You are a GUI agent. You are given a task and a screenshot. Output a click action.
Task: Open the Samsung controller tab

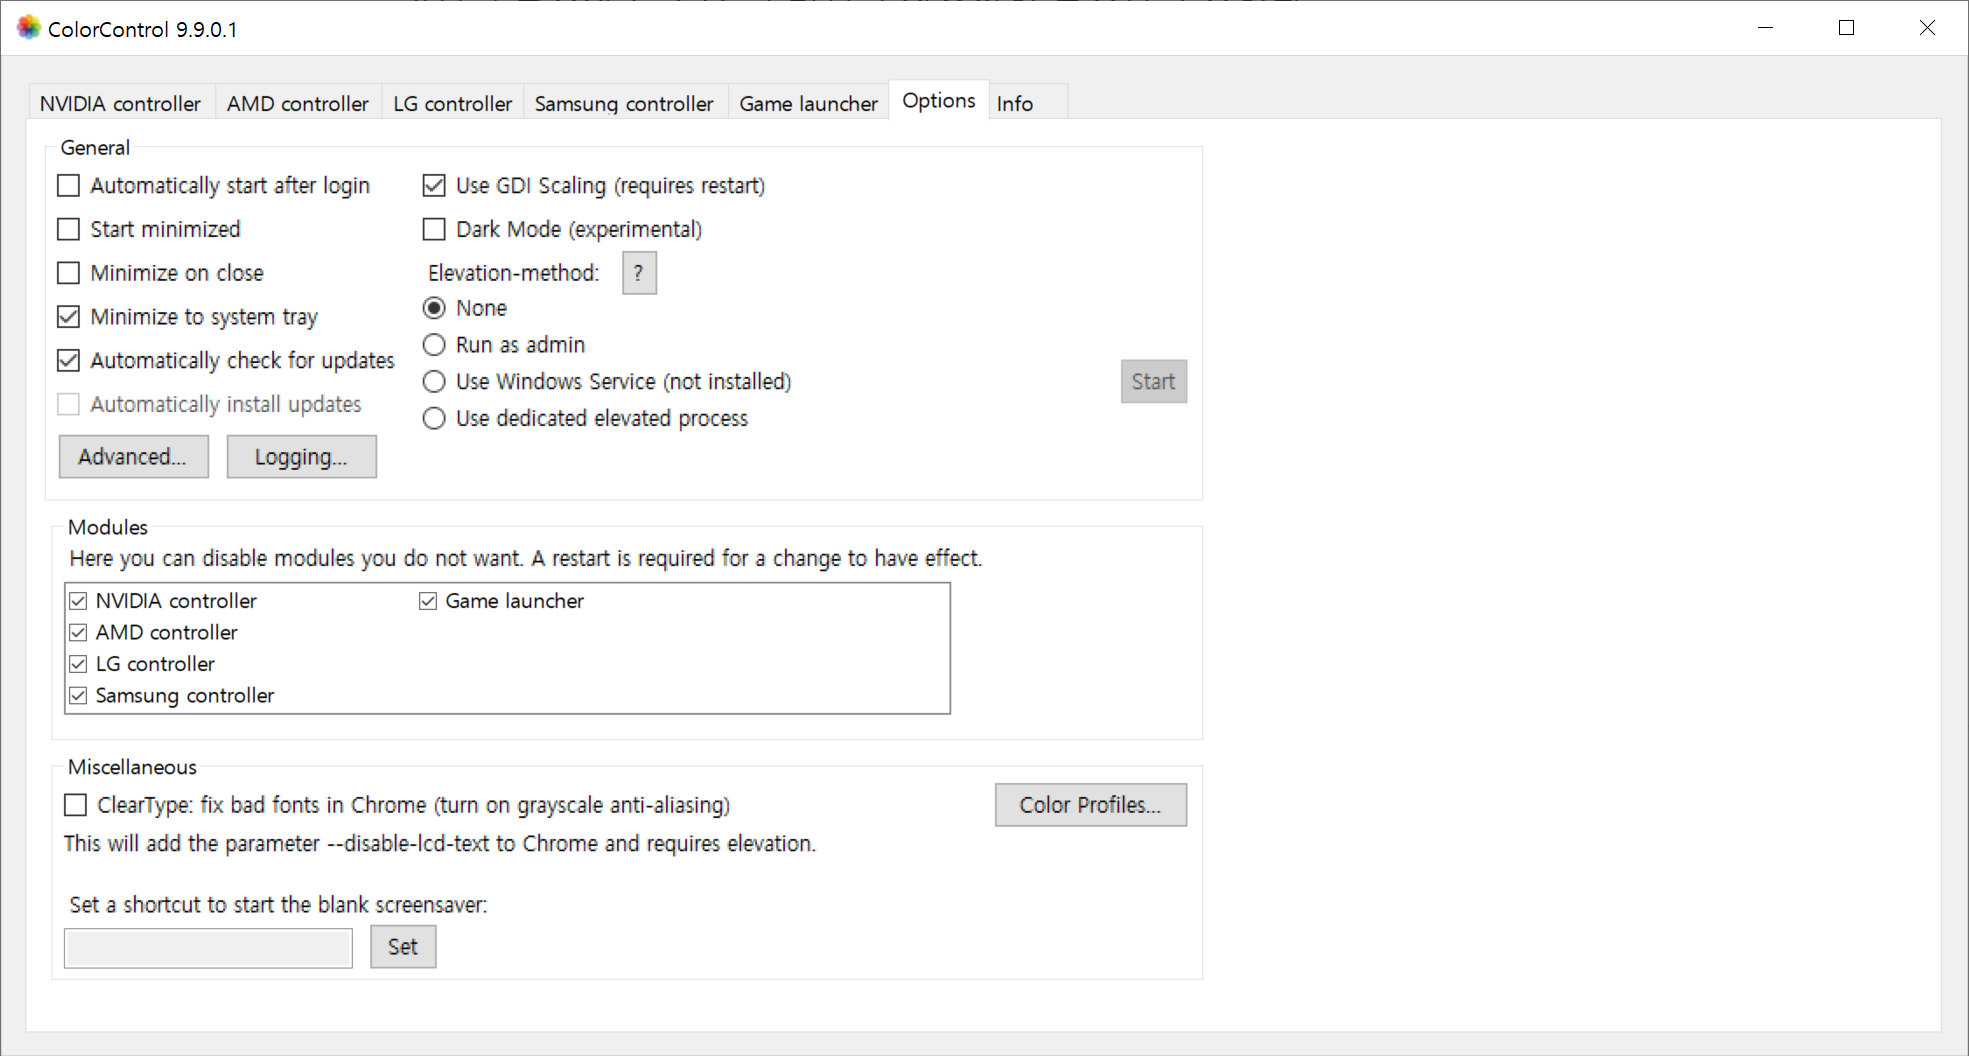point(625,103)
